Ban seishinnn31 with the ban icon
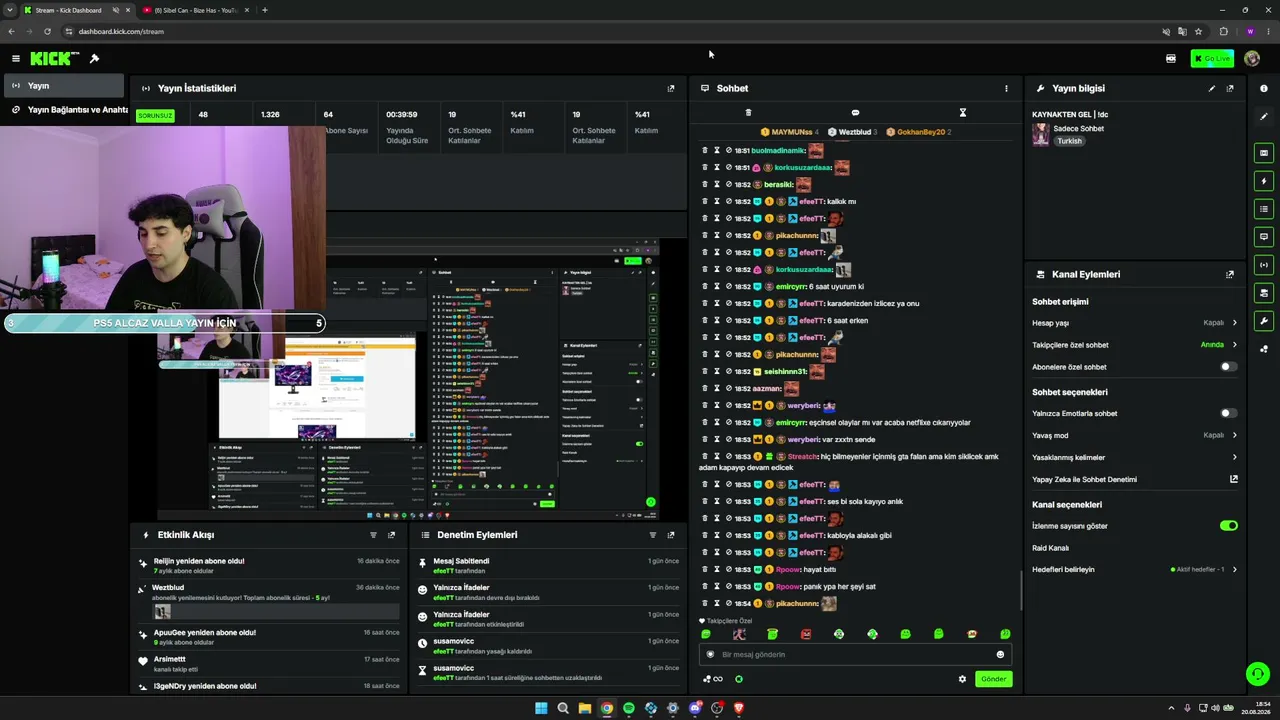This screenshot has width=1280, height=720. [728, 372]
